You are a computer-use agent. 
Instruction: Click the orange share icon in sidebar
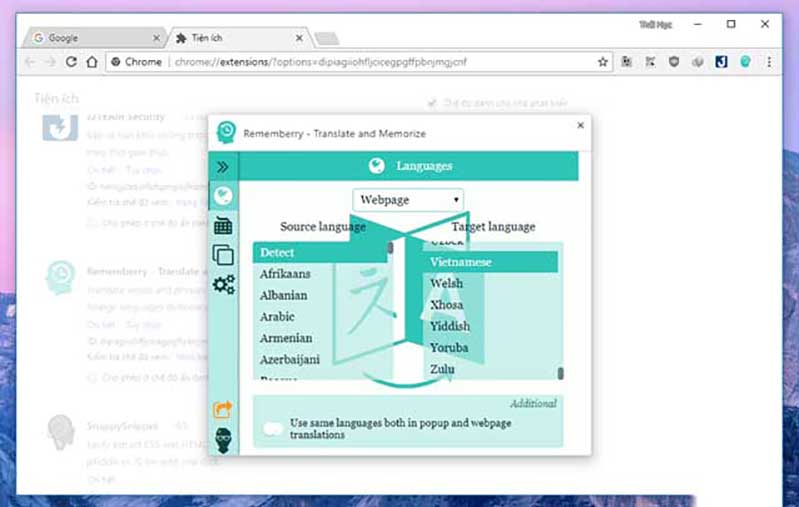[222, 410]
